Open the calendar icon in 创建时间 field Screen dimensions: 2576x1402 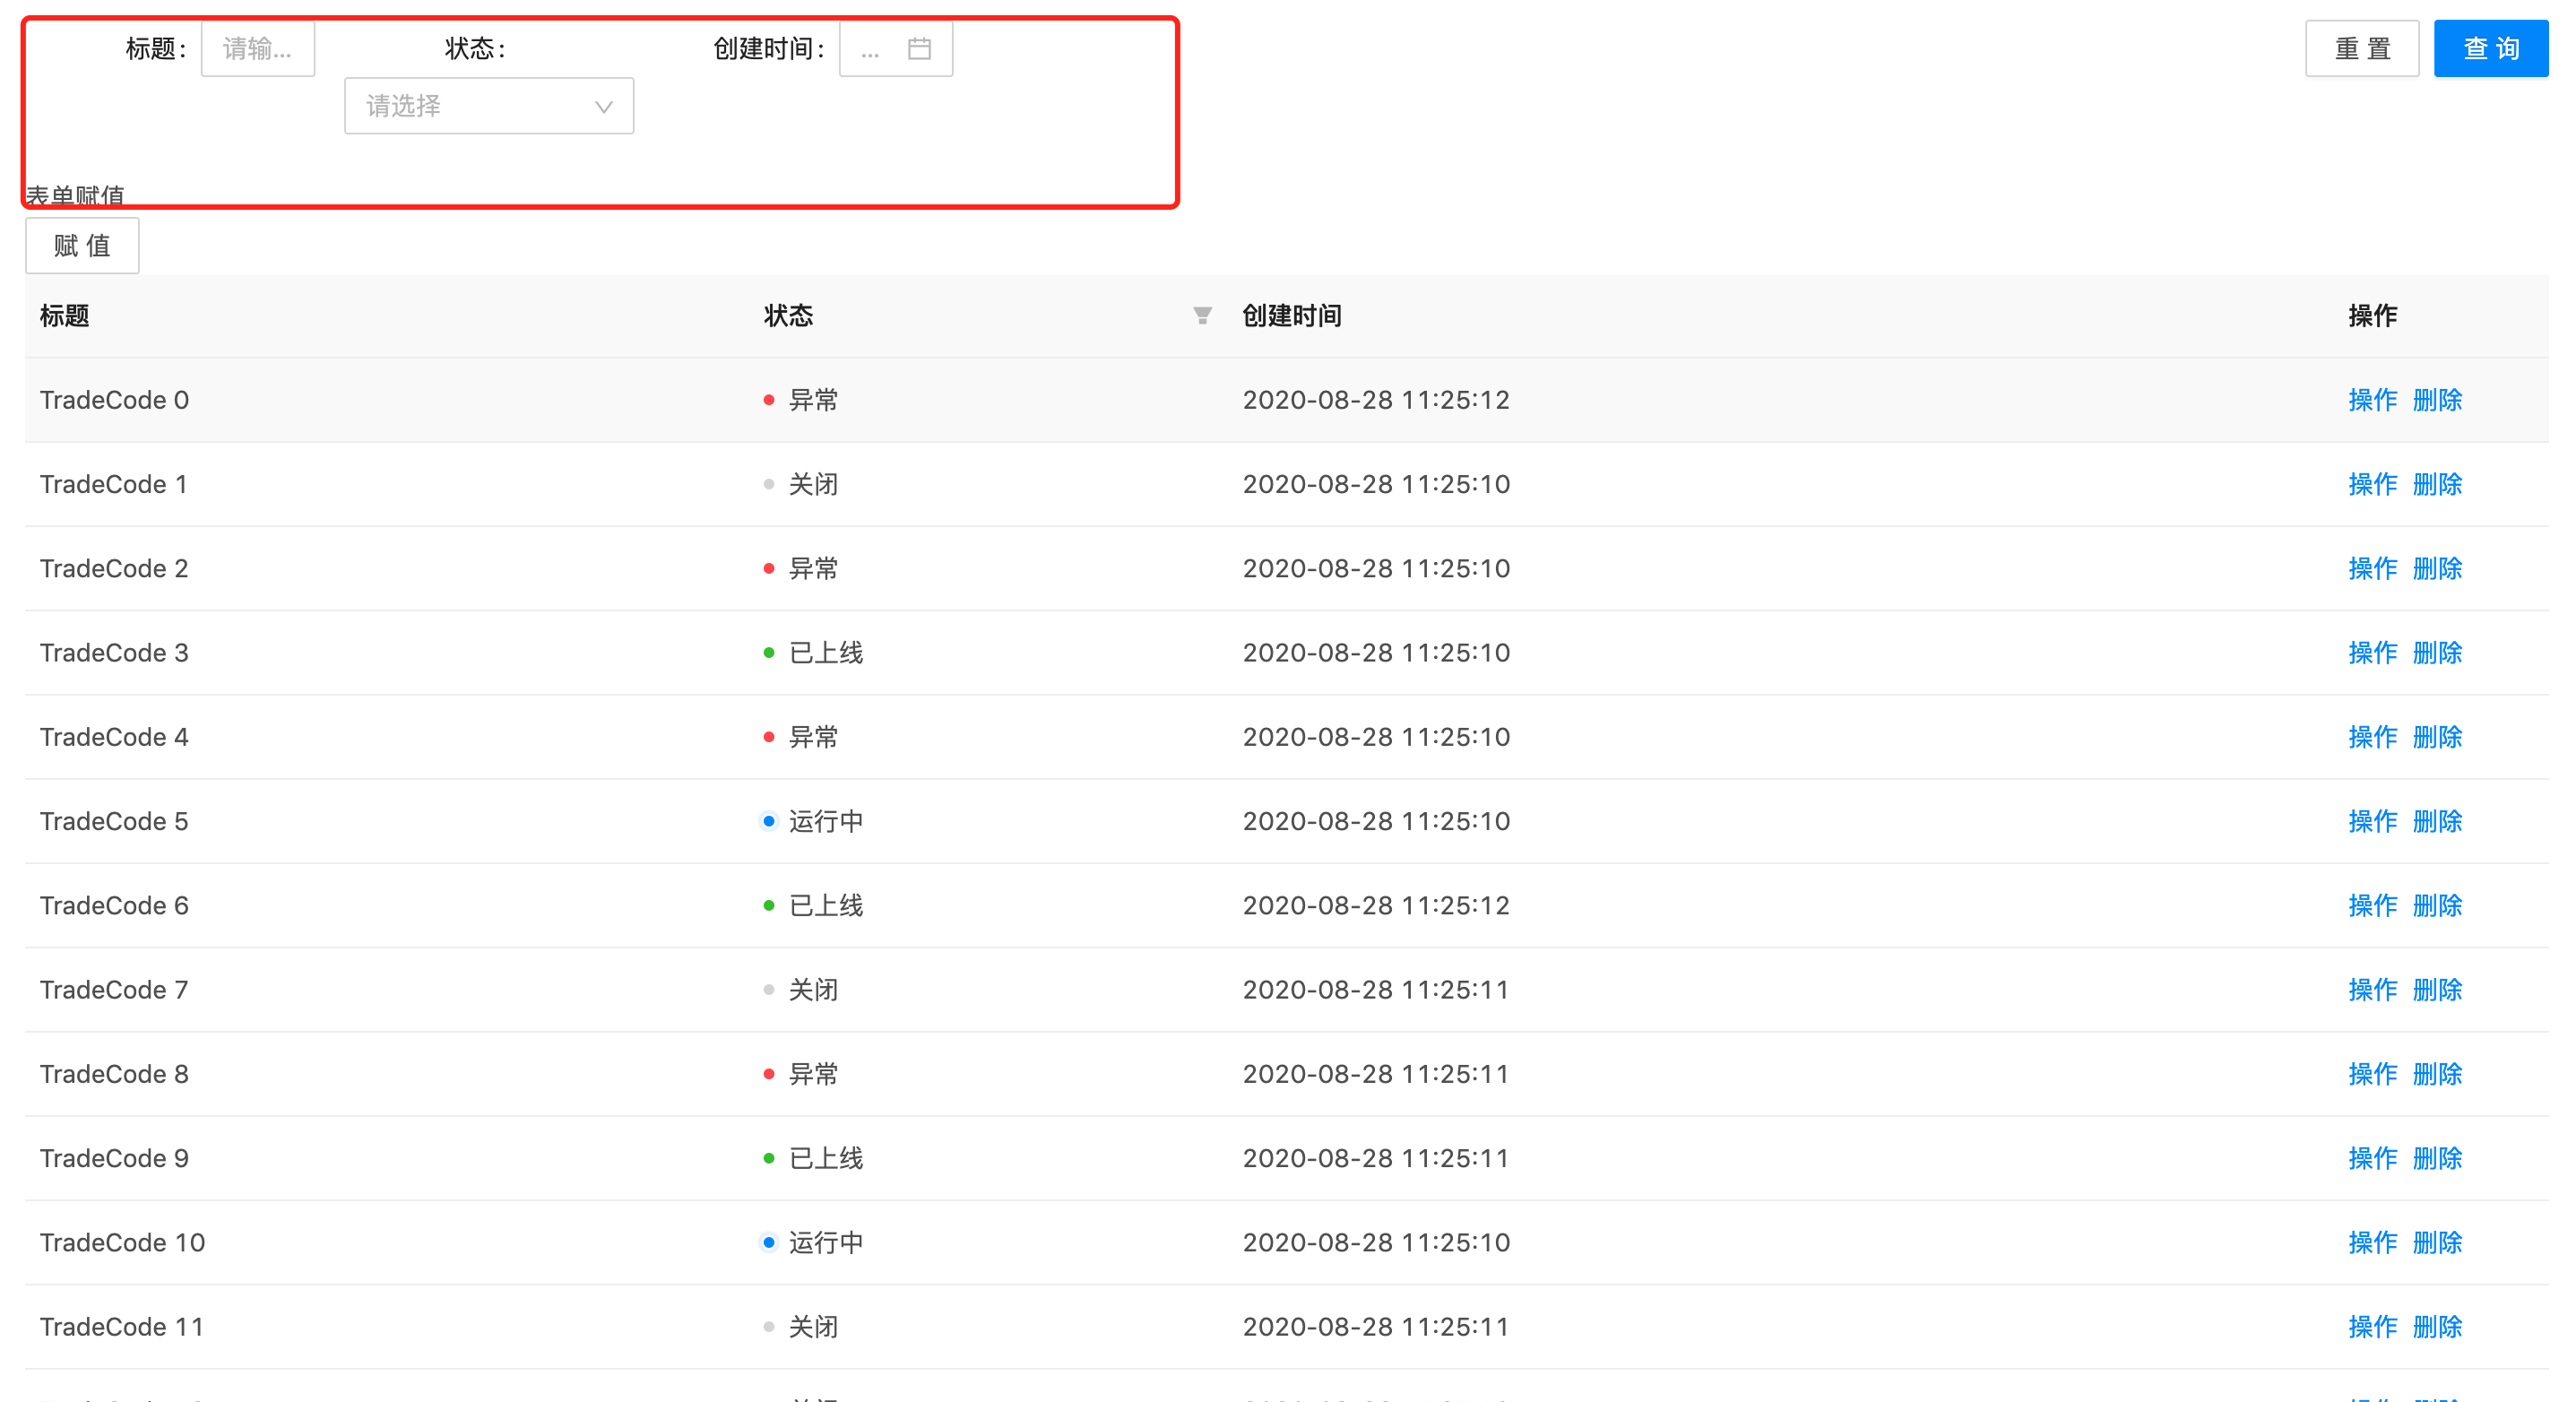tap(919, 48)
